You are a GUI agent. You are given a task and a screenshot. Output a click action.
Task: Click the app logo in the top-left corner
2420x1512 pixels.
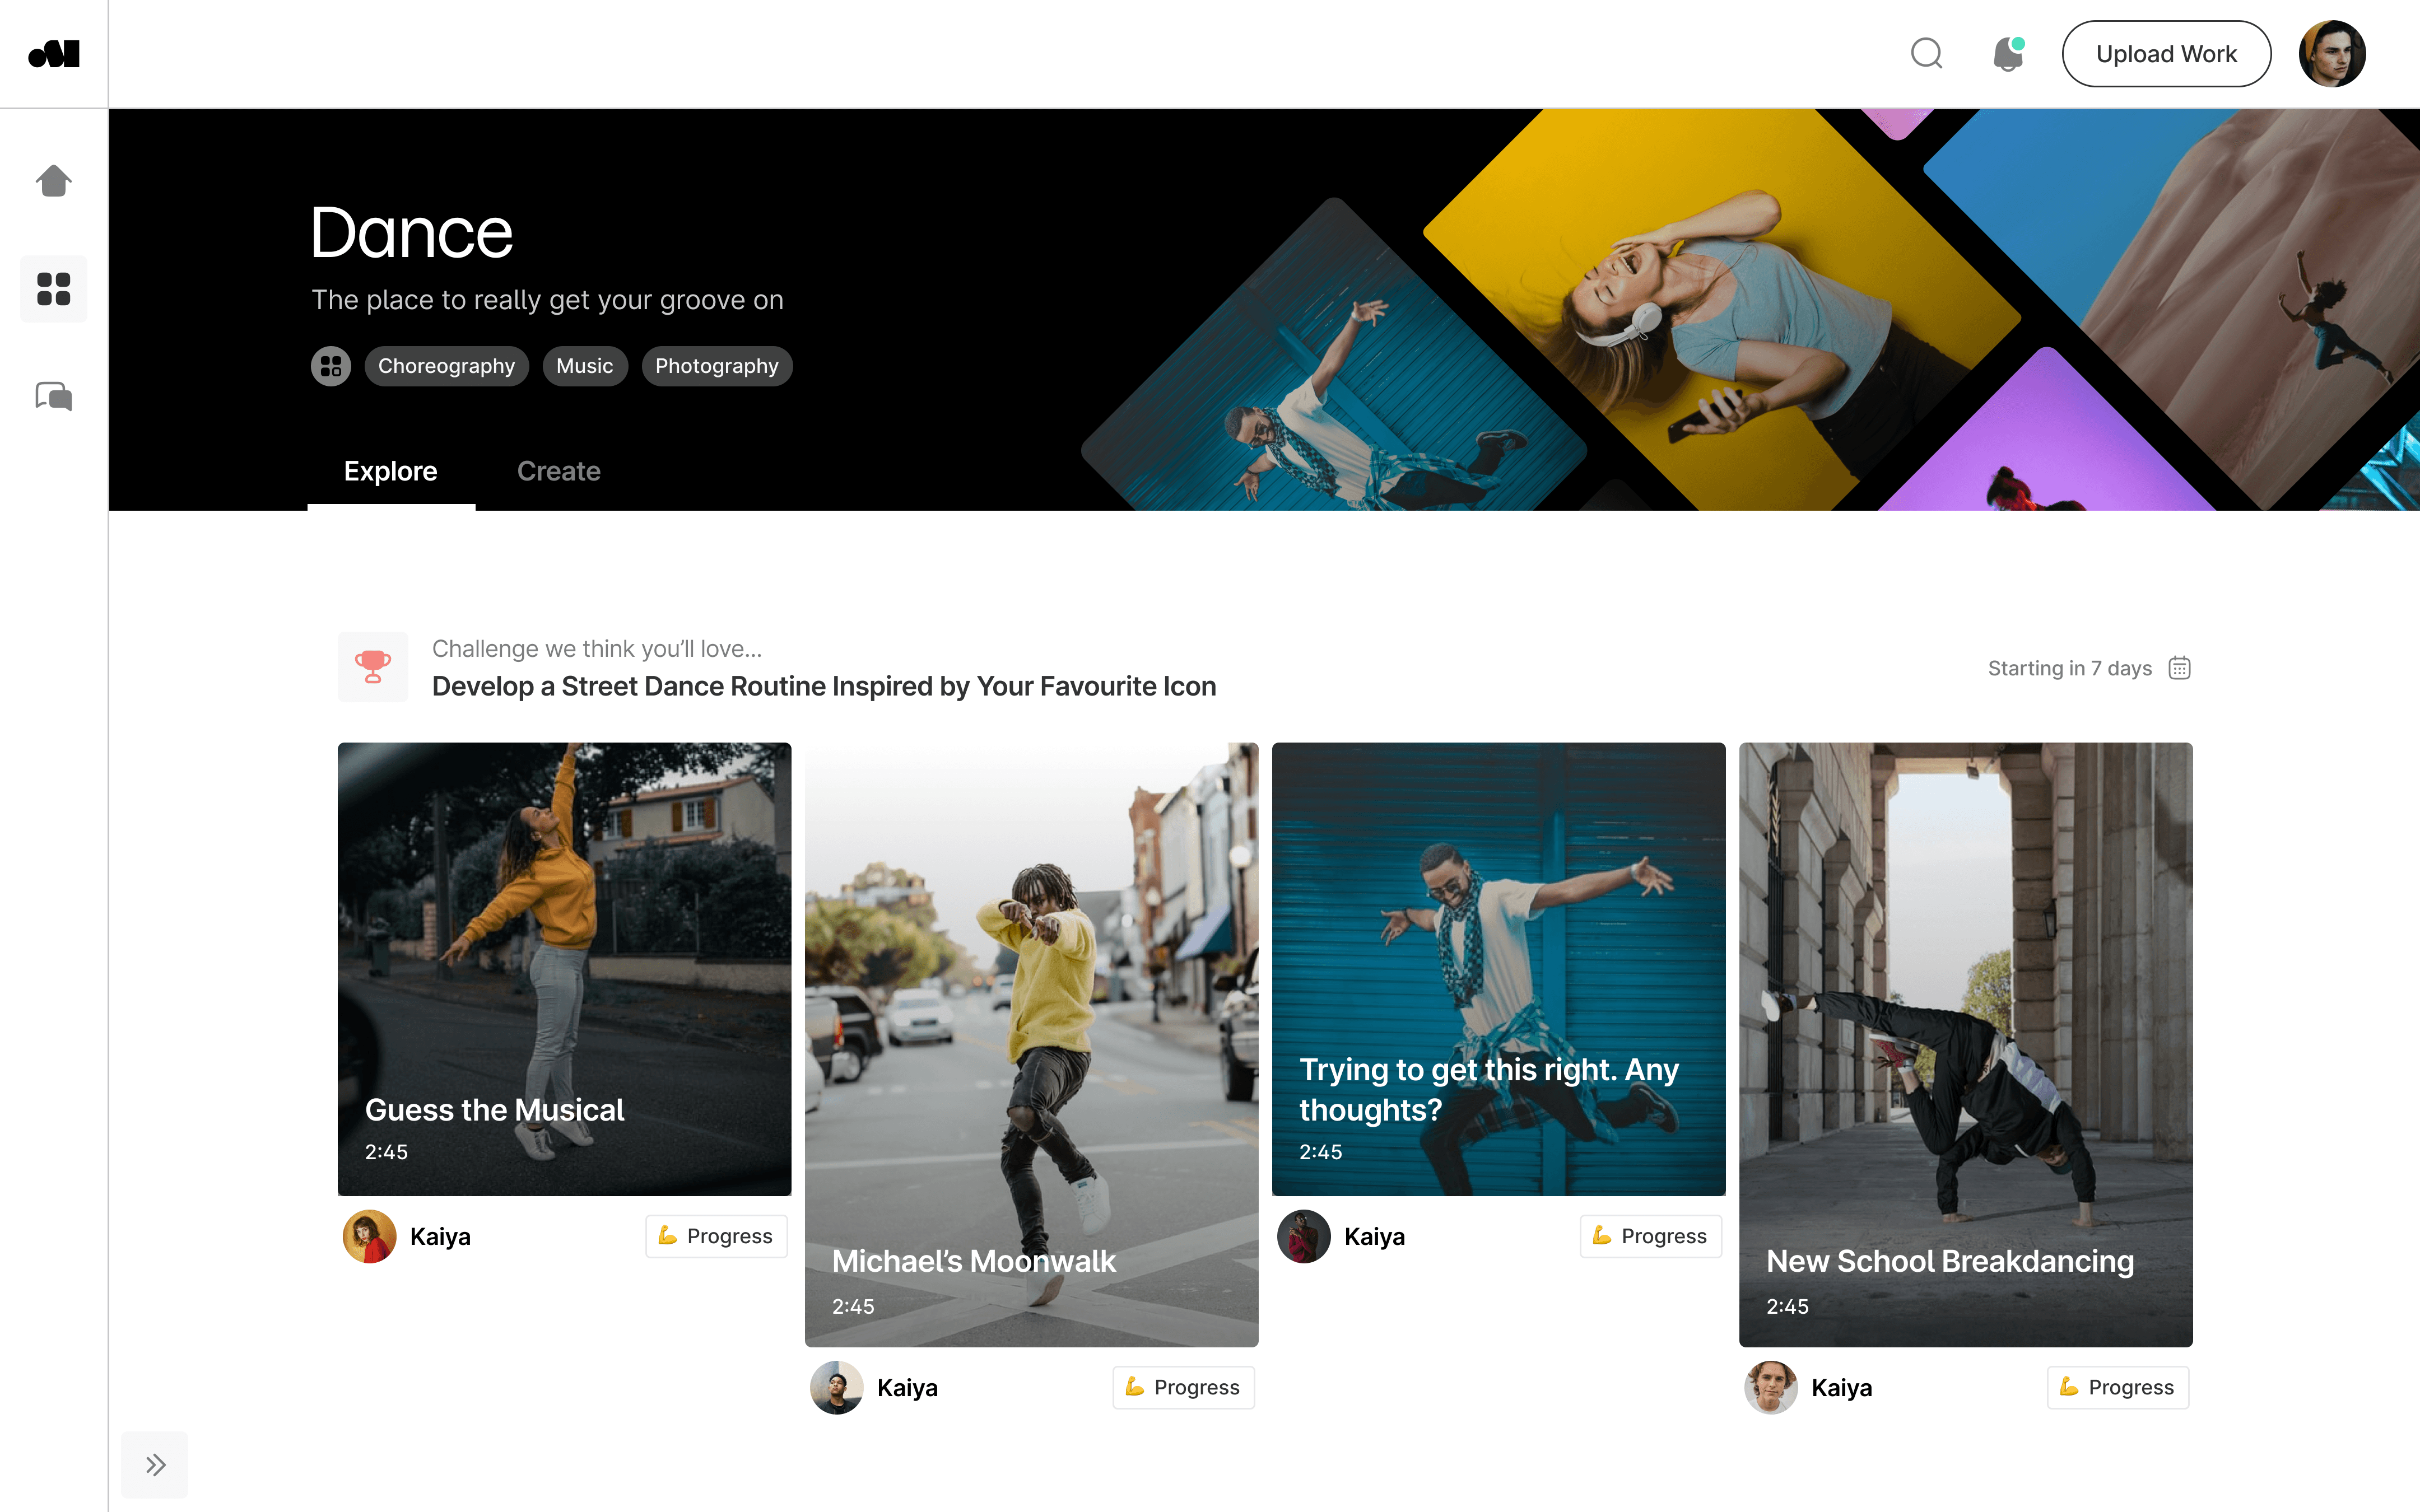[54, 54]
